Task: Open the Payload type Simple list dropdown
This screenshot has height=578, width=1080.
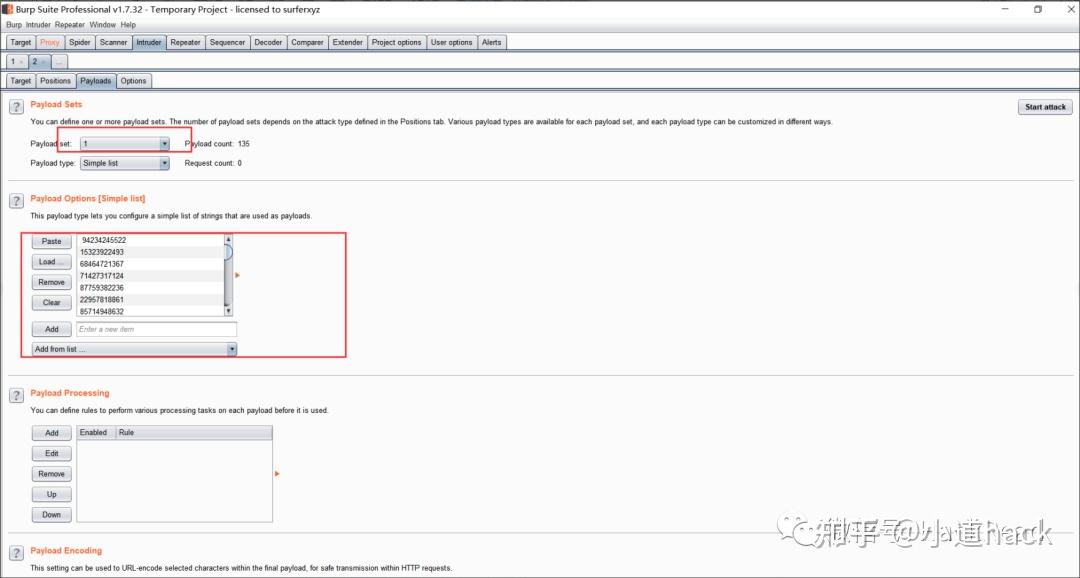Action: [x=125, y=163]
